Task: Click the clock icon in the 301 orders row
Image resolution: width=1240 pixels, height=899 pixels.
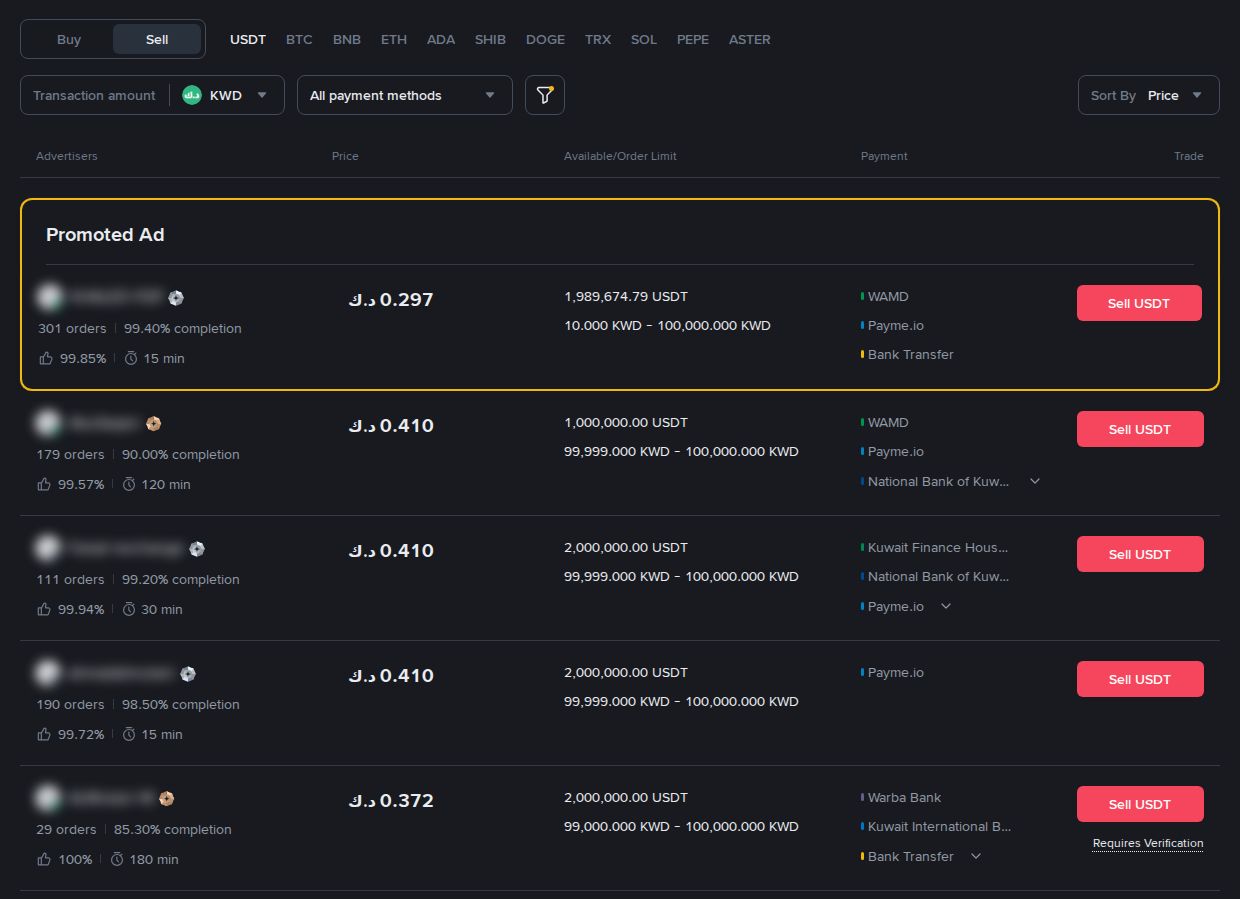Action: (131, 358)
